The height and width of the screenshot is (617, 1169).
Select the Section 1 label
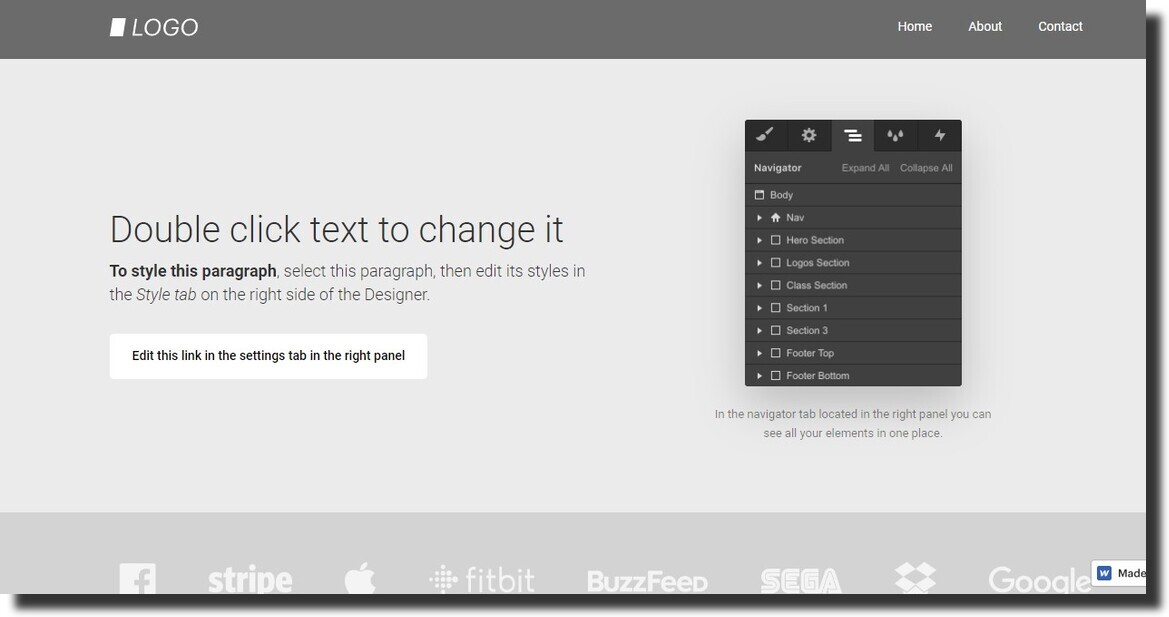[807, 308]
